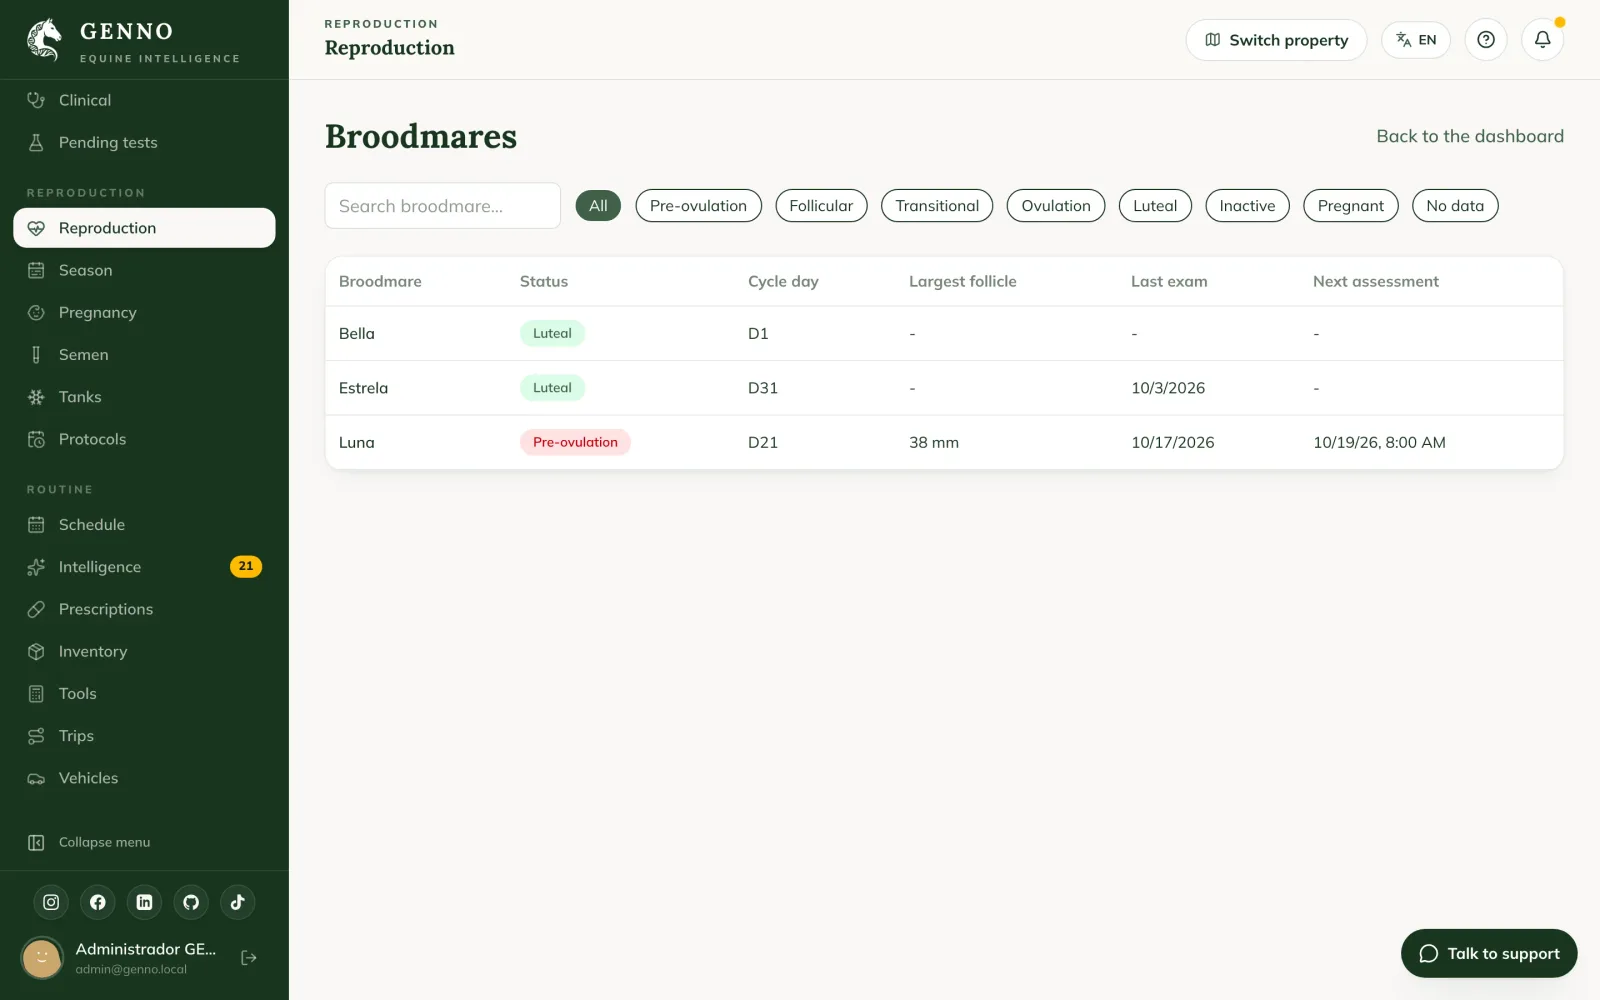The width and height of the screenshot is (1600, 1000).
Task: Filter by Luteal chip
Action: (1155, 206)
